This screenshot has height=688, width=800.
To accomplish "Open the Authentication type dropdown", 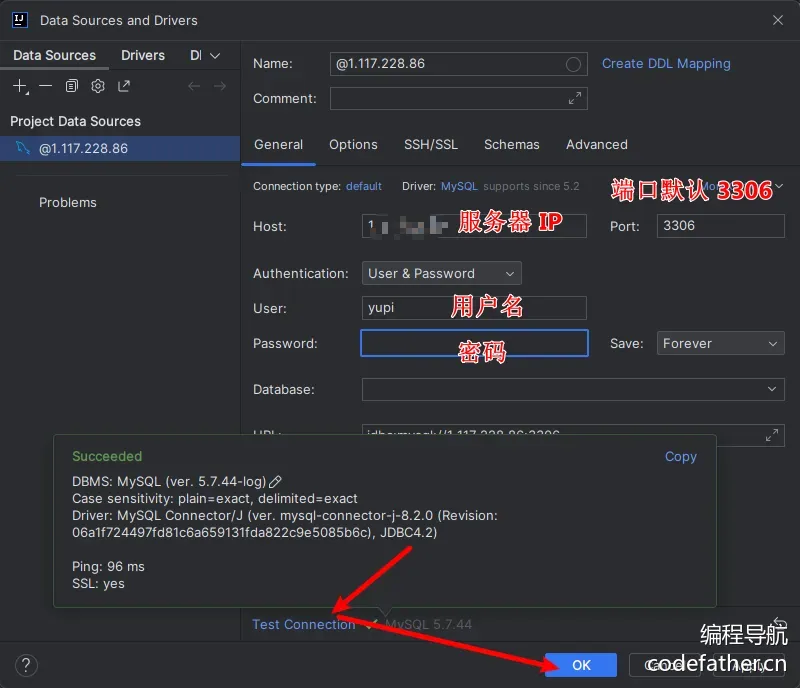I will click(441, 274).
